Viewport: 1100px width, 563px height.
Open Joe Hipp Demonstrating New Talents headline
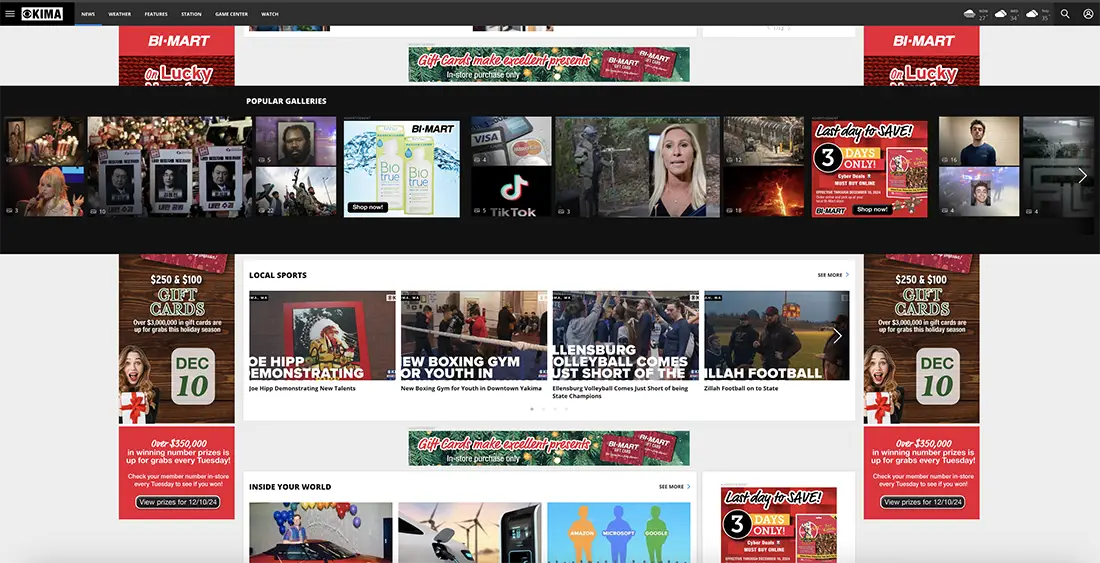click(x=302, y=388)
